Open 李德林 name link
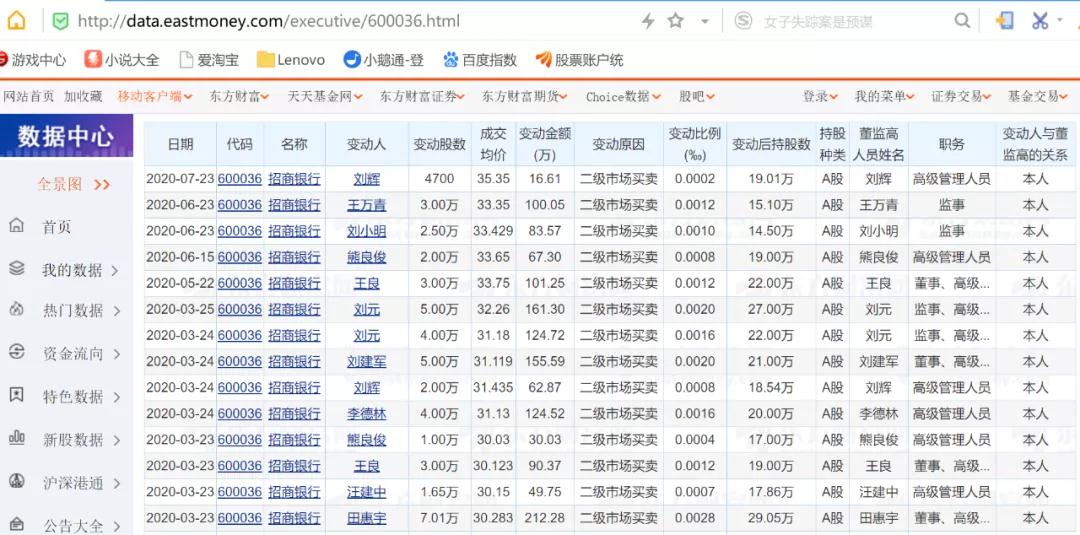This screenshot has height=535, width=1080. 366,414
